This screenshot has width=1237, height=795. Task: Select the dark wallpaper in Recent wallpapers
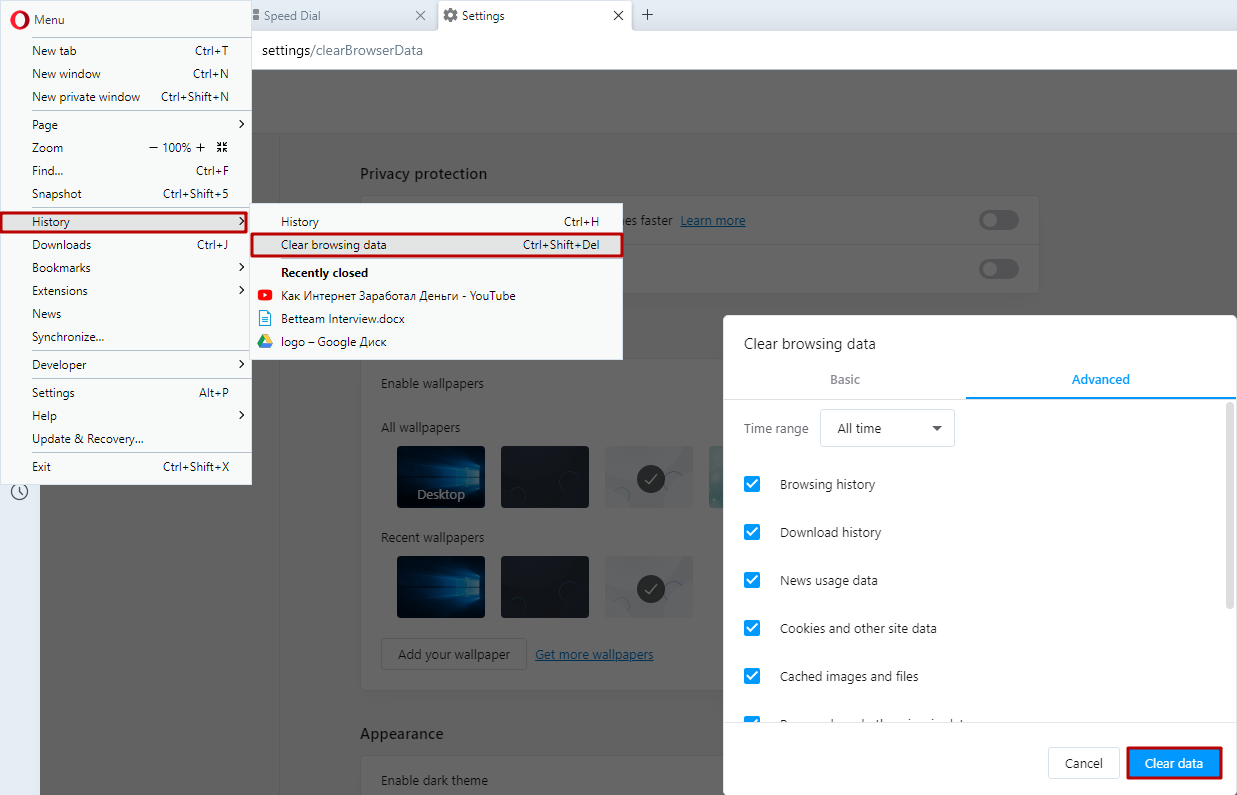545,587
